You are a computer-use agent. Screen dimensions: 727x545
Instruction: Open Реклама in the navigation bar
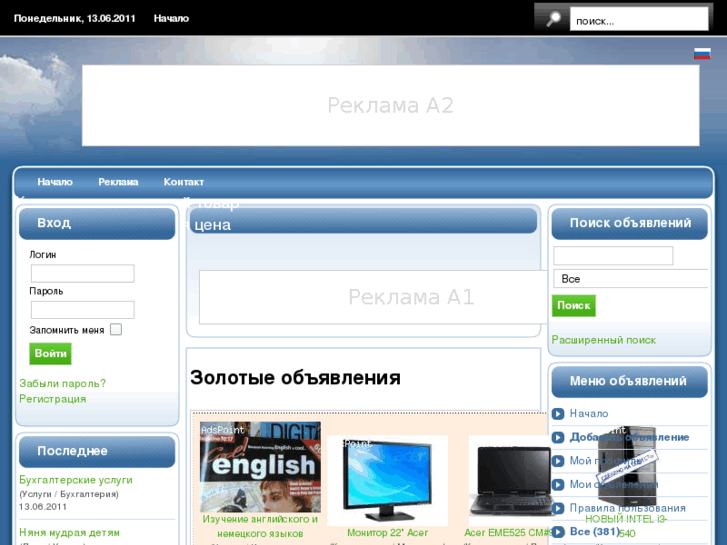(118, 182)
